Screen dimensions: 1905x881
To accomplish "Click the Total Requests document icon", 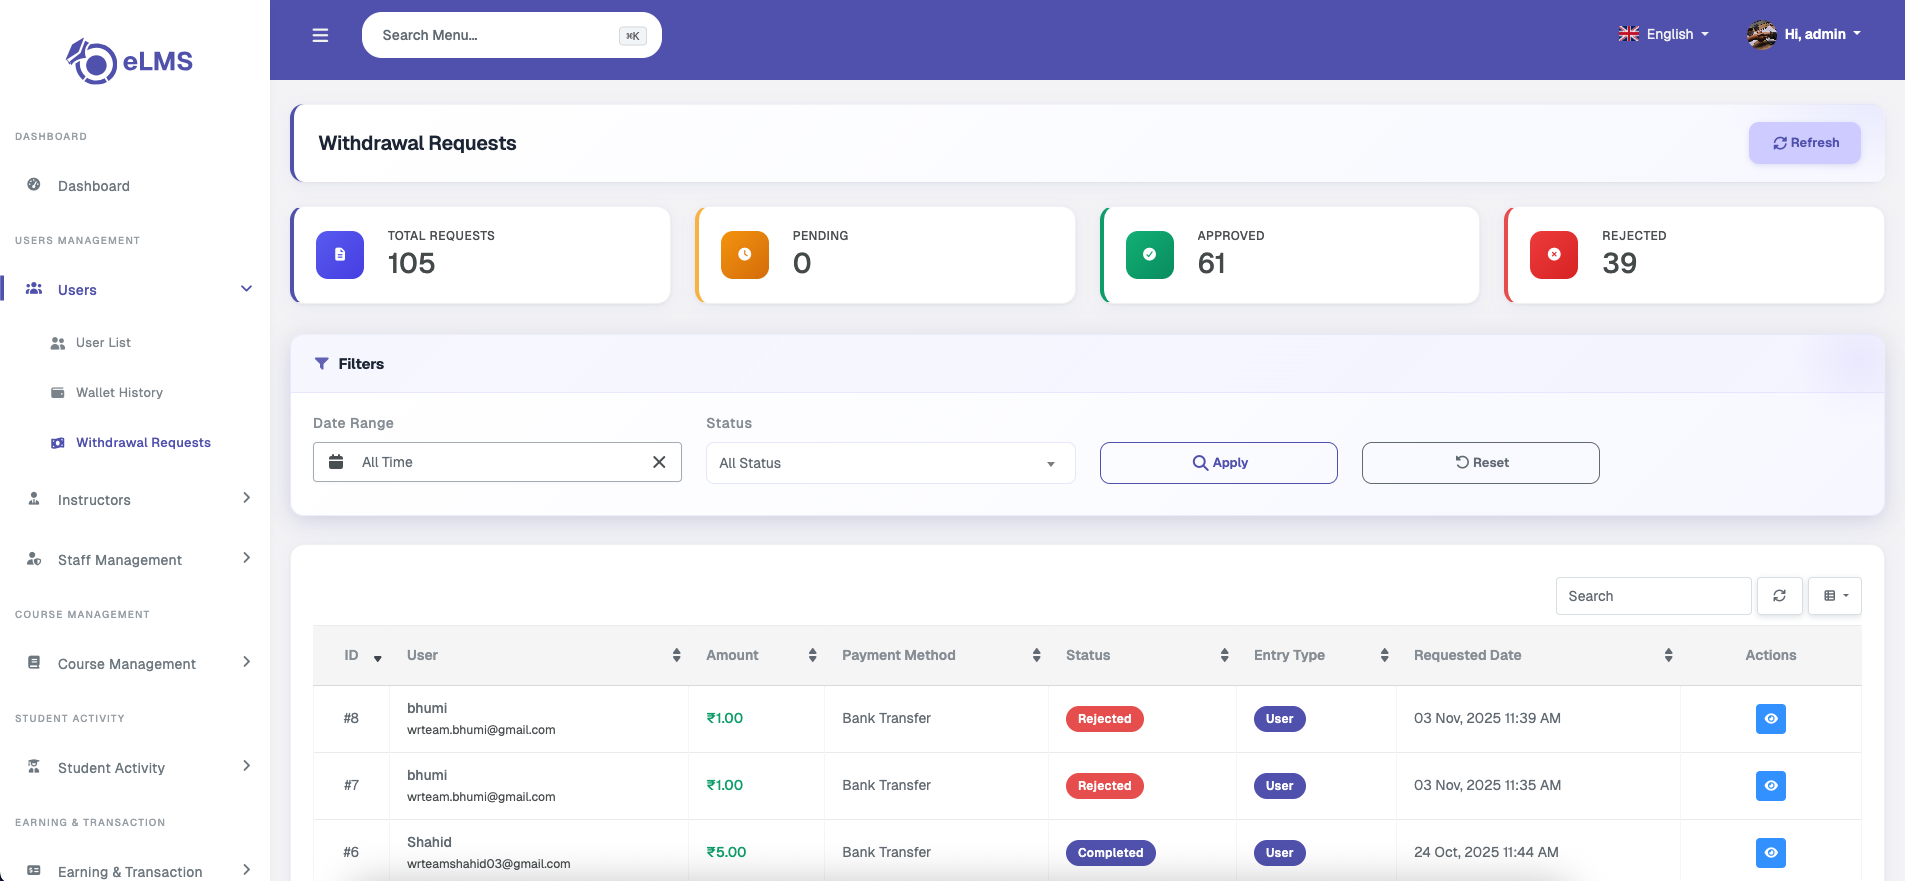I will pos(340,255).
